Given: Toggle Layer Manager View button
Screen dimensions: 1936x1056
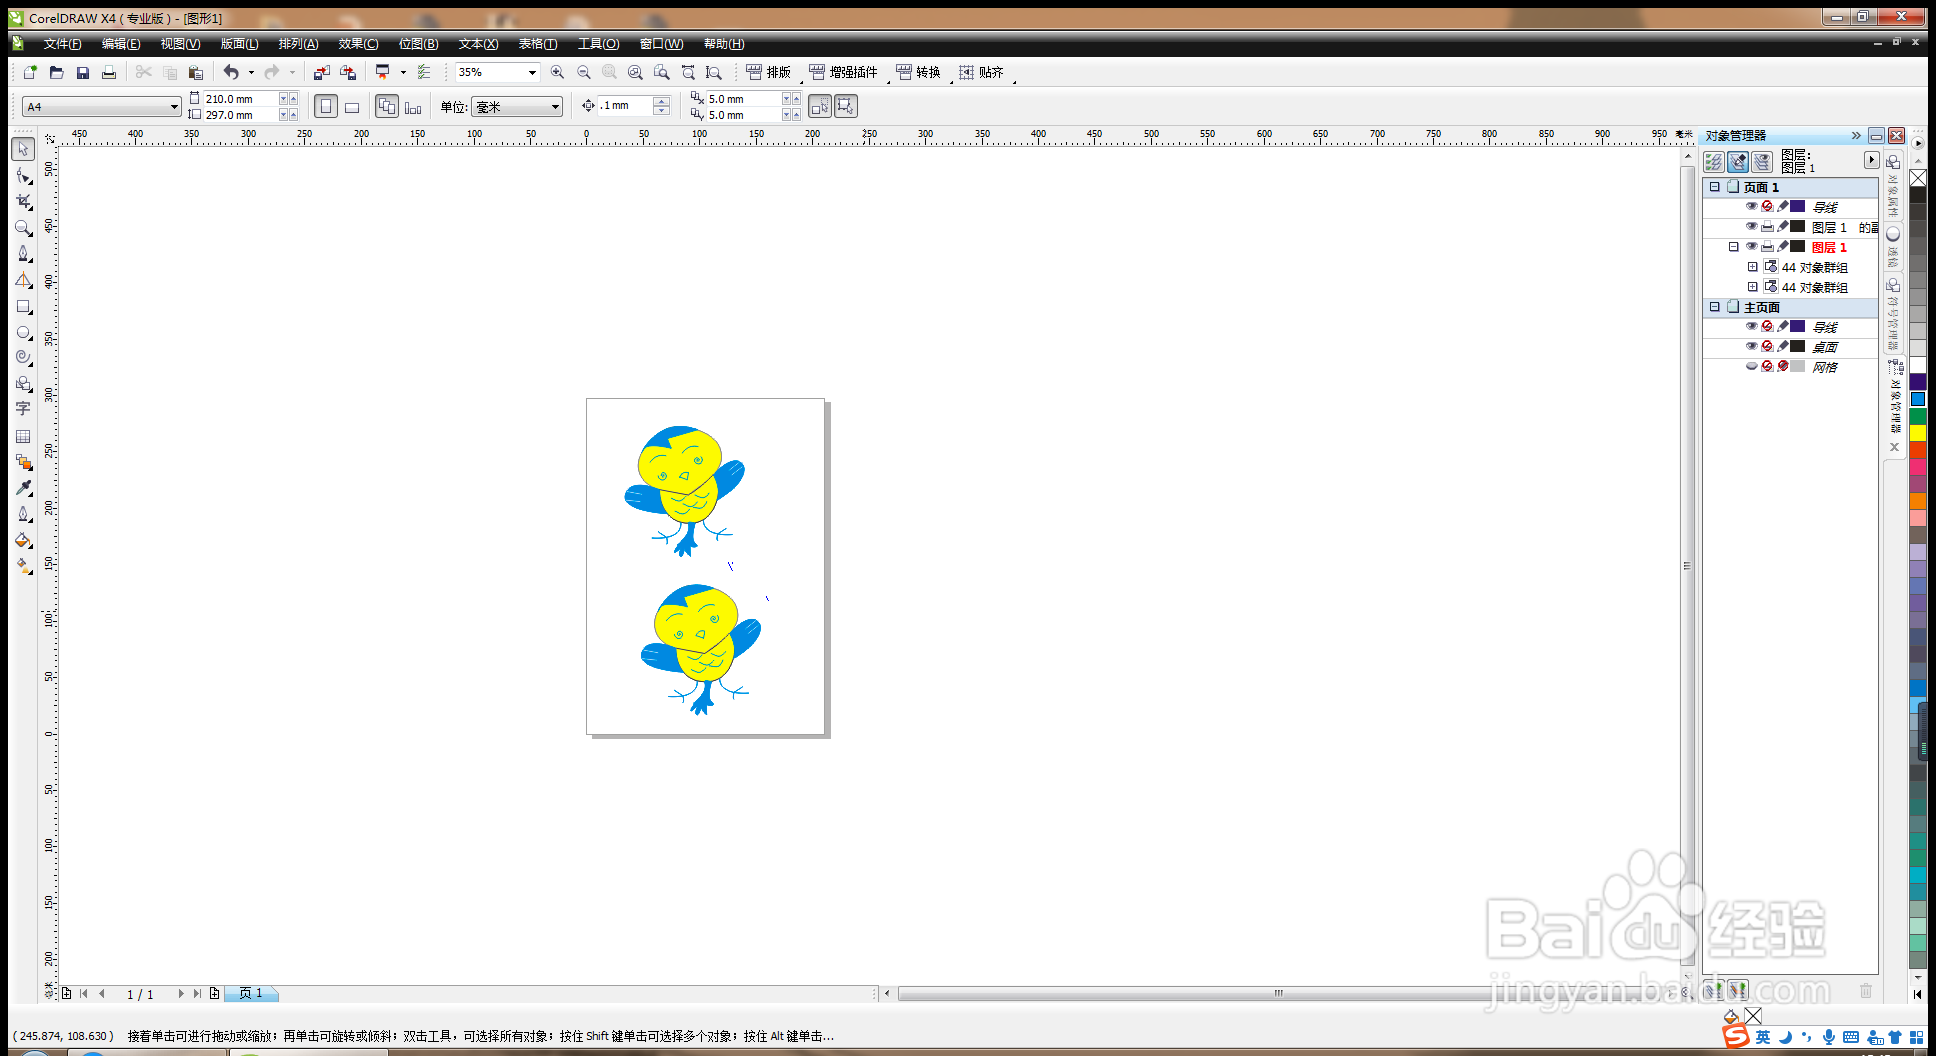Looking at the screenshot, I should (1762, 162).
